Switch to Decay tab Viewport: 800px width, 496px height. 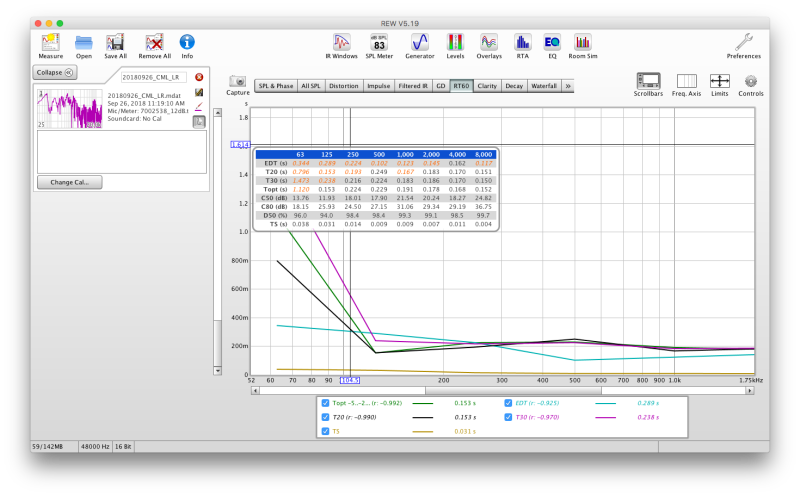(x=514, y=86)
